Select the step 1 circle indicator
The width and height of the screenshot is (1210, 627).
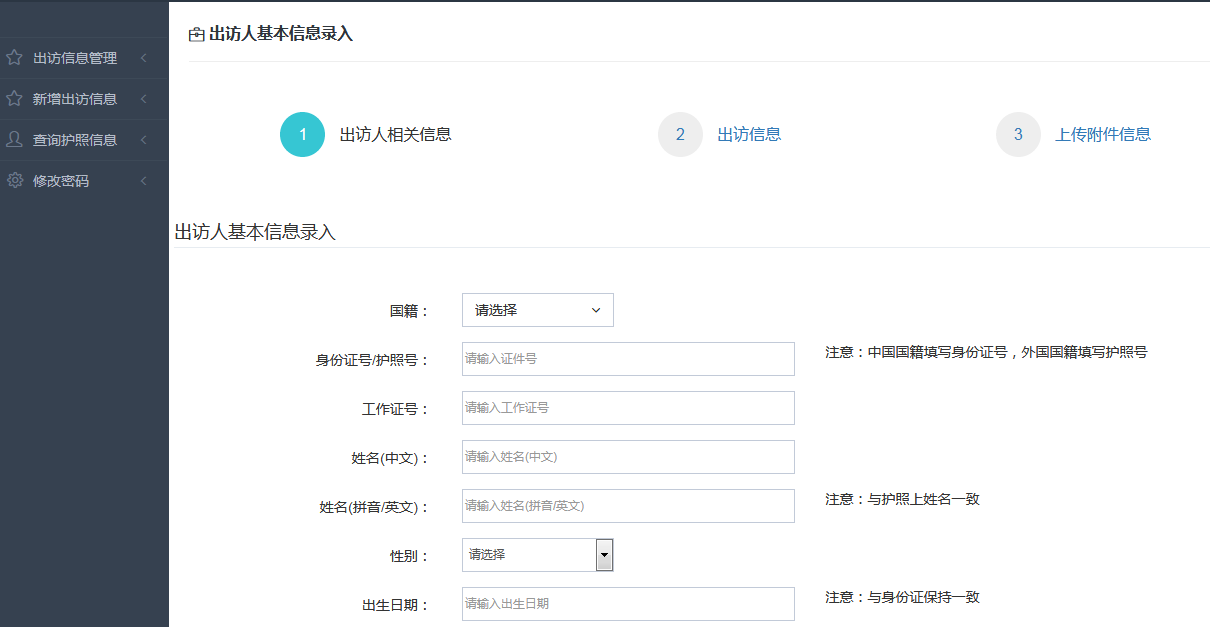click(x=302, y=135)
